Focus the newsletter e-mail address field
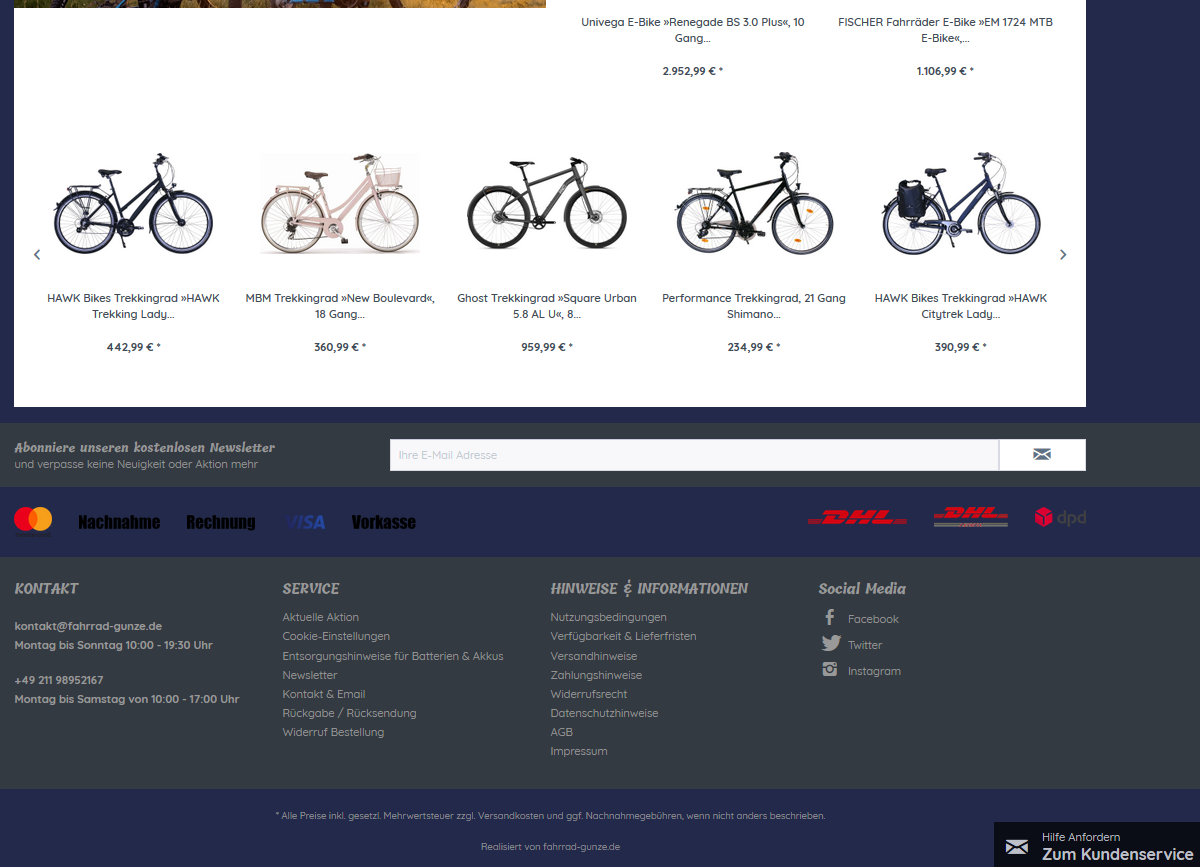Viewport: 1200px width, 867px height. coord(694,455)
